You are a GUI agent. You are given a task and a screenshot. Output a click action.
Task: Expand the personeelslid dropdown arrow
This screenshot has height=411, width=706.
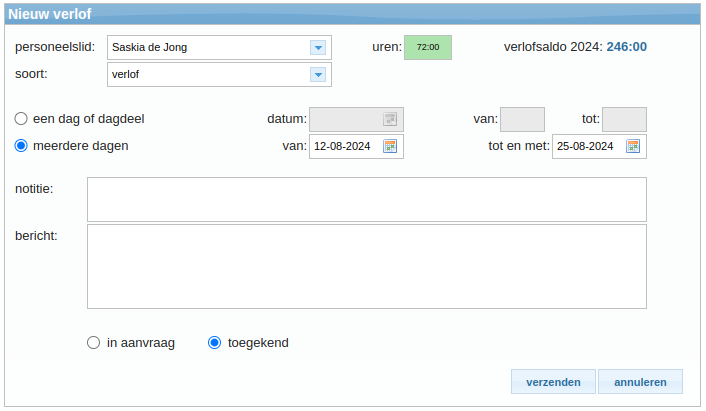318,47
